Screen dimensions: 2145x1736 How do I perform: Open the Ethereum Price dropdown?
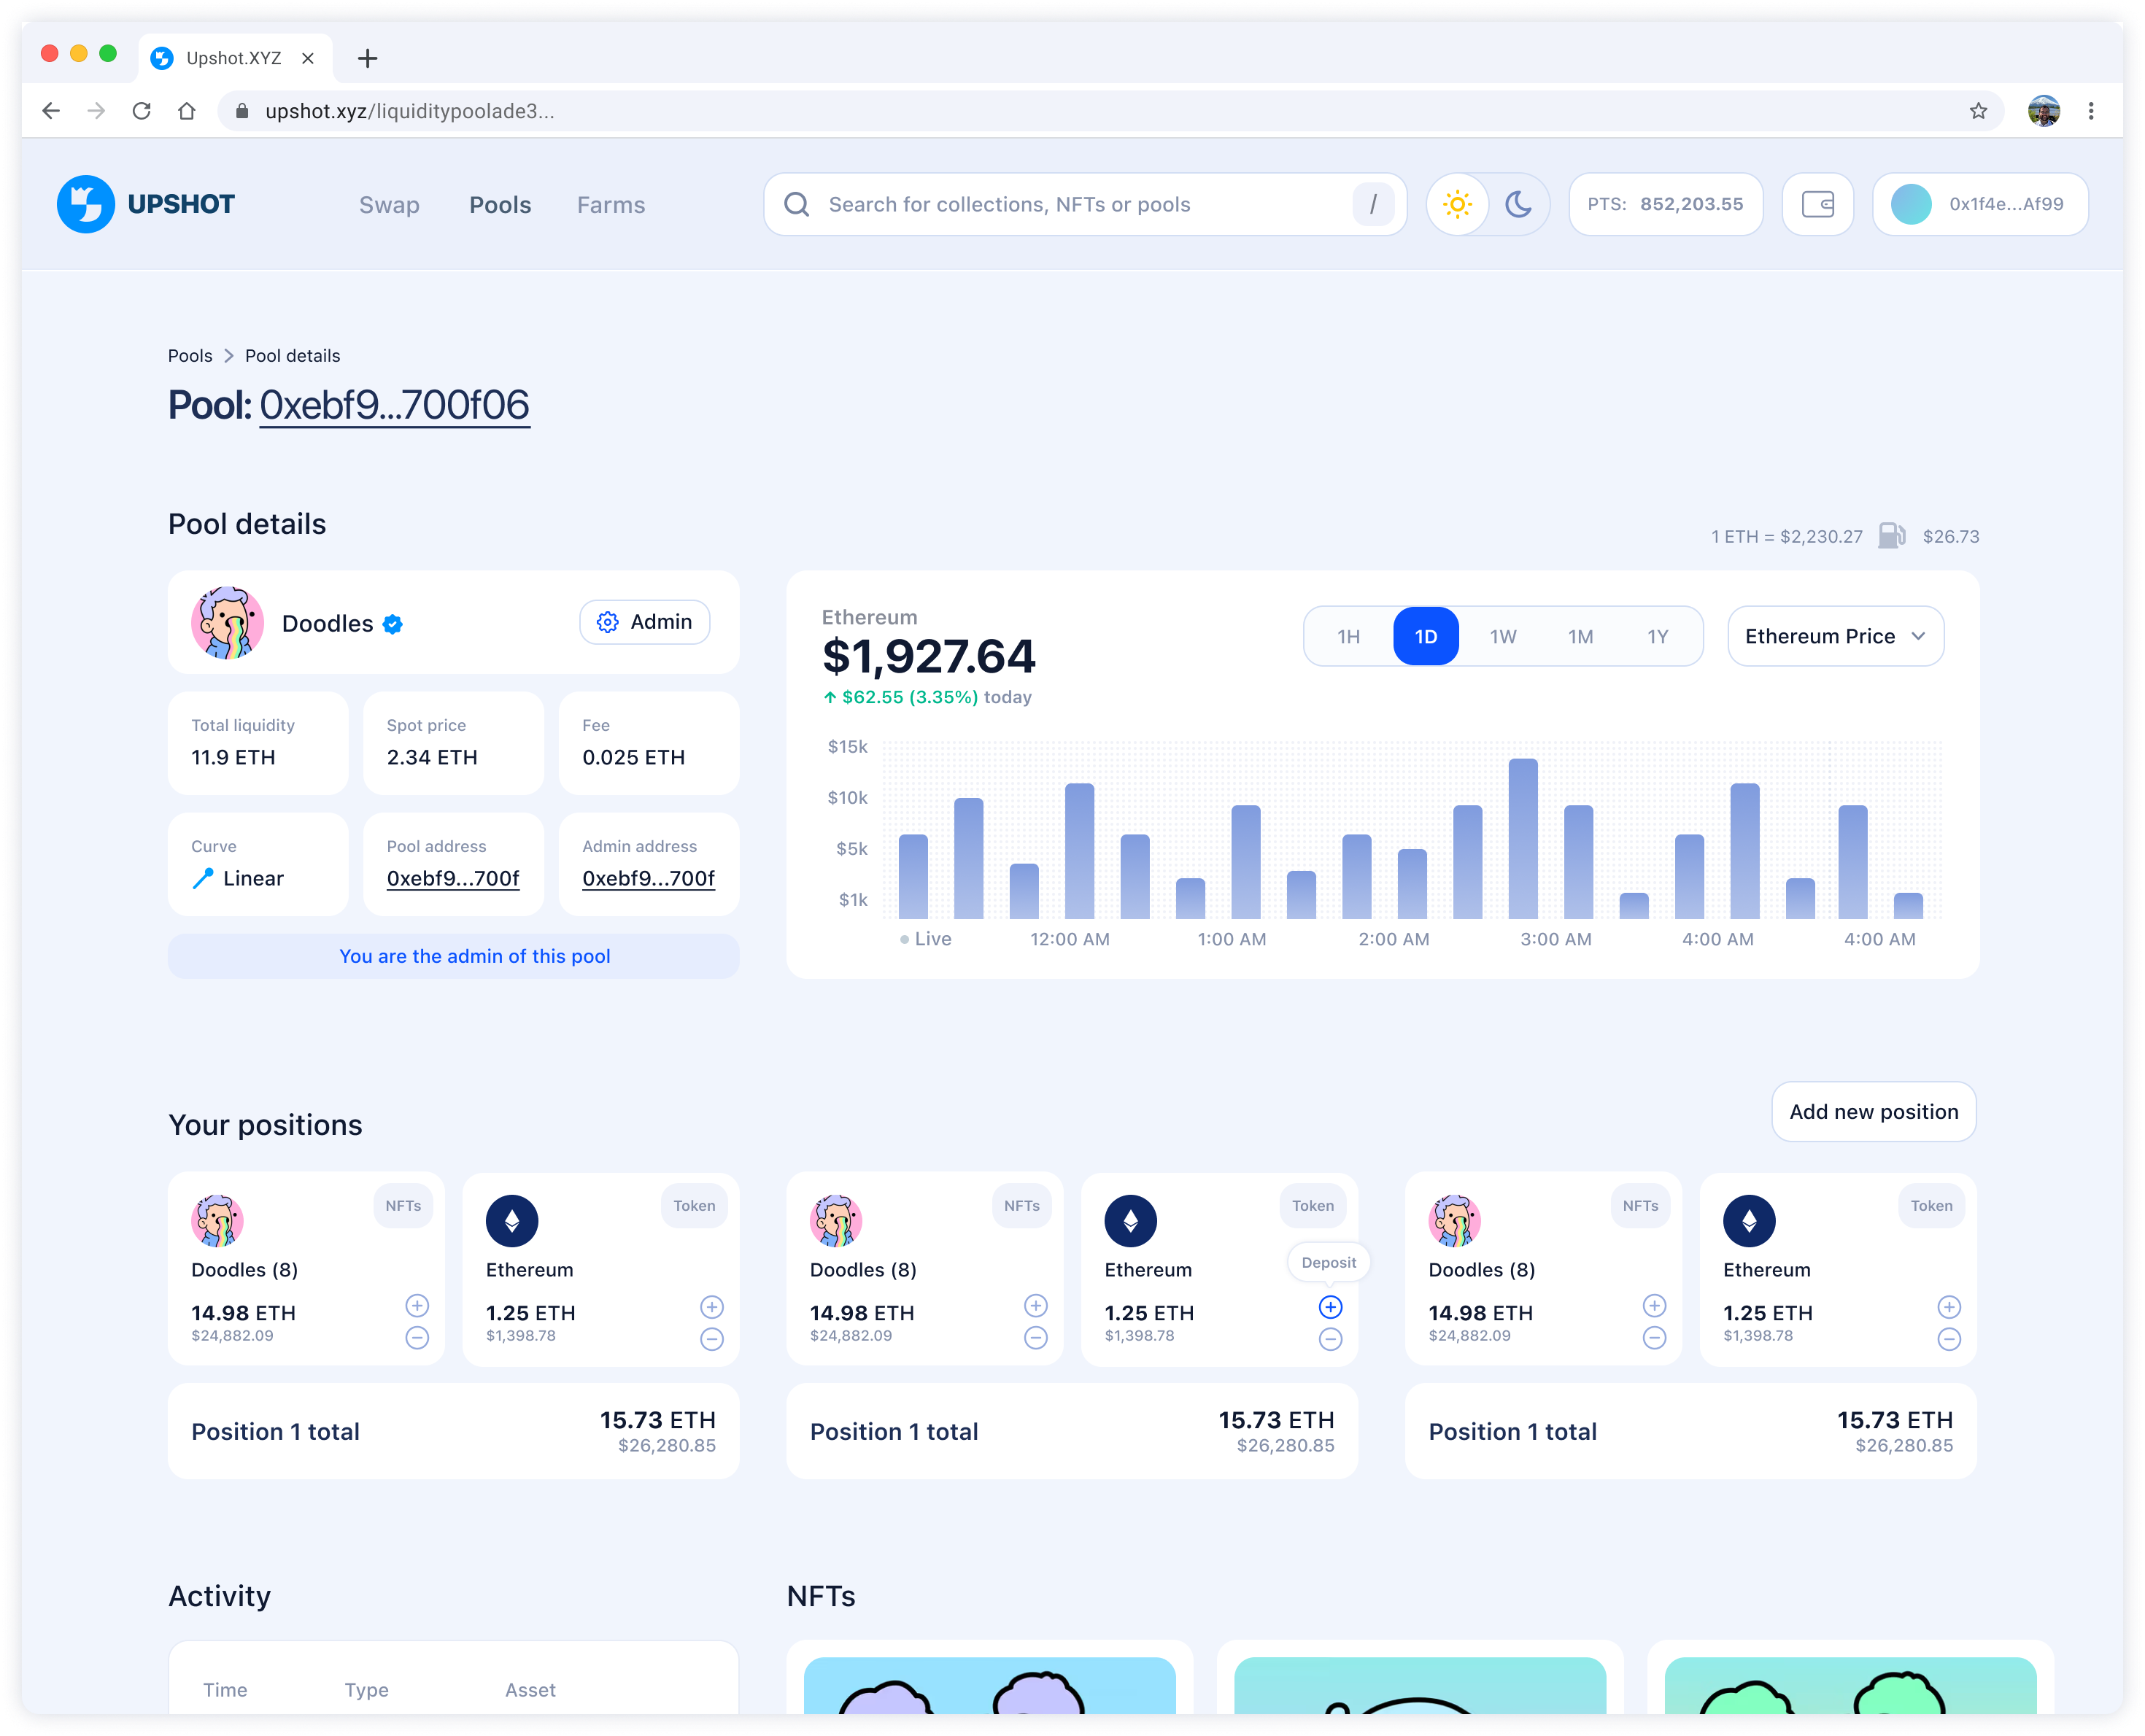point(1835,637)
